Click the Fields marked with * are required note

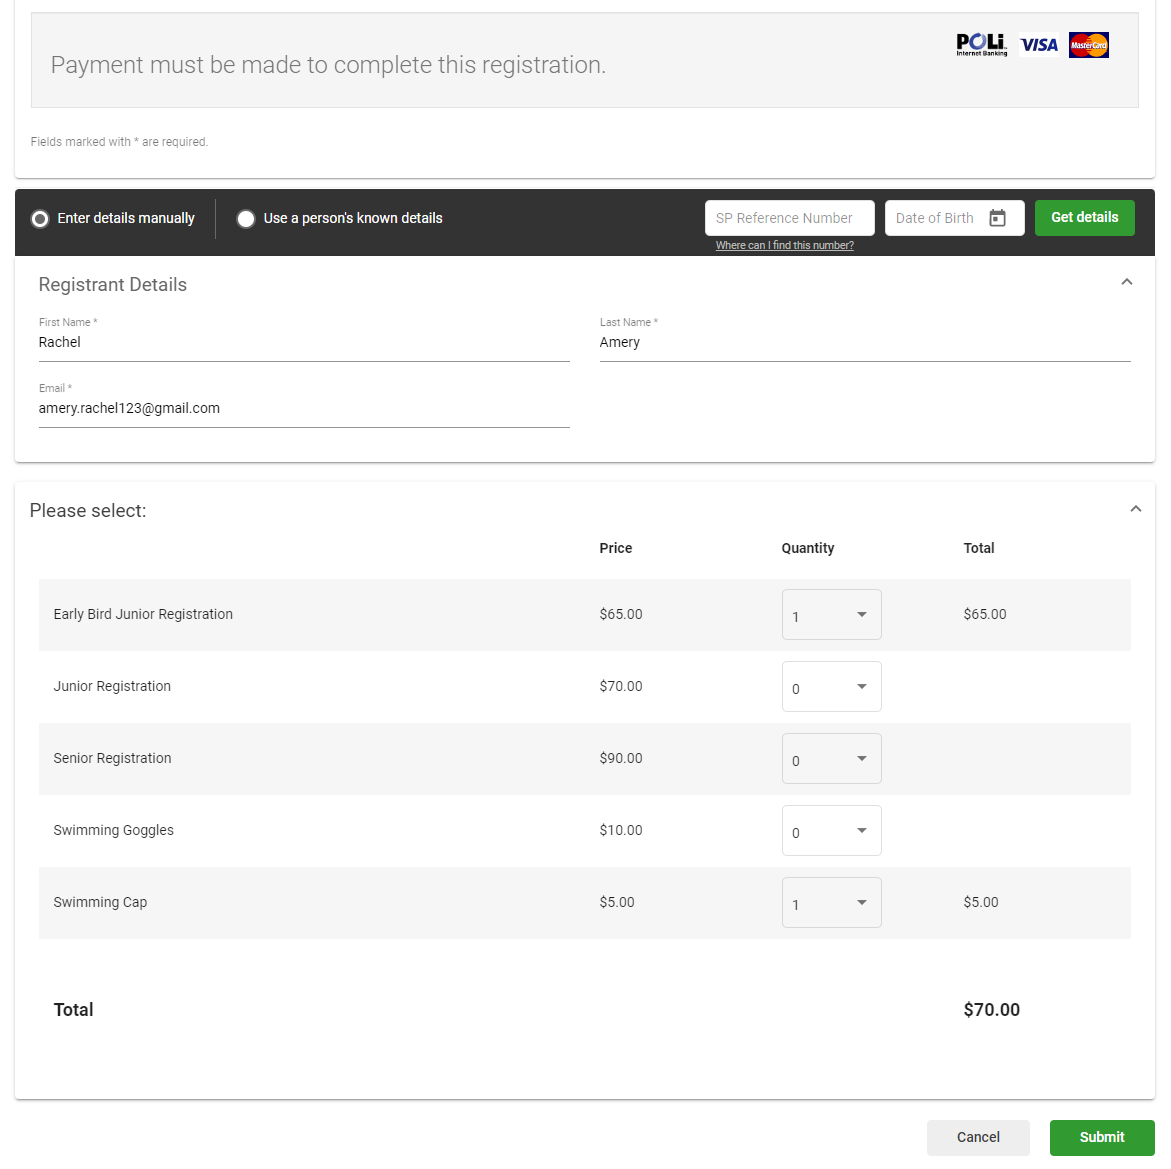(x=119, y=142)
